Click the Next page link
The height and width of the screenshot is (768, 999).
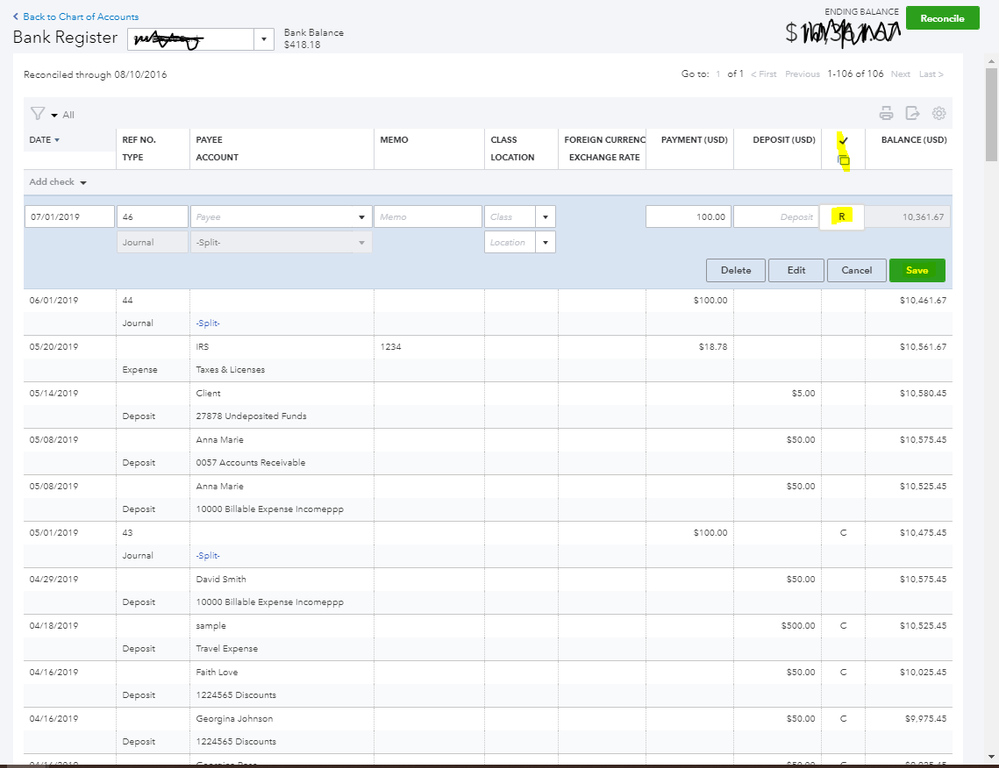tap(900, 74)
